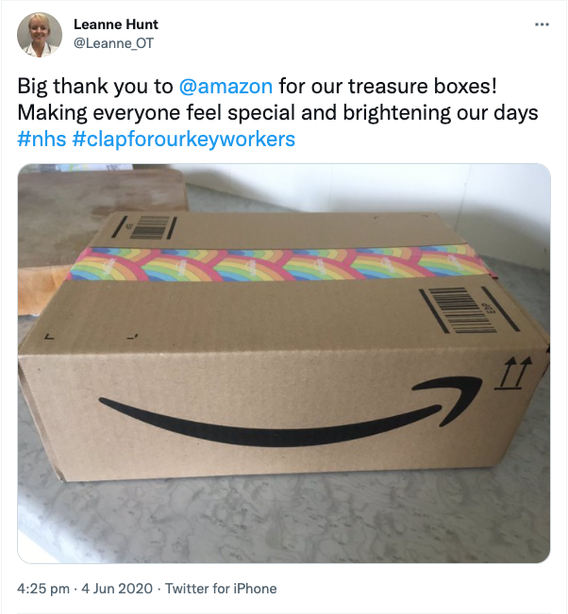Viewport: 568px width, 614px height.
Task: Click the 4:25 pm timestamp
Action: [x=43, y=588]
